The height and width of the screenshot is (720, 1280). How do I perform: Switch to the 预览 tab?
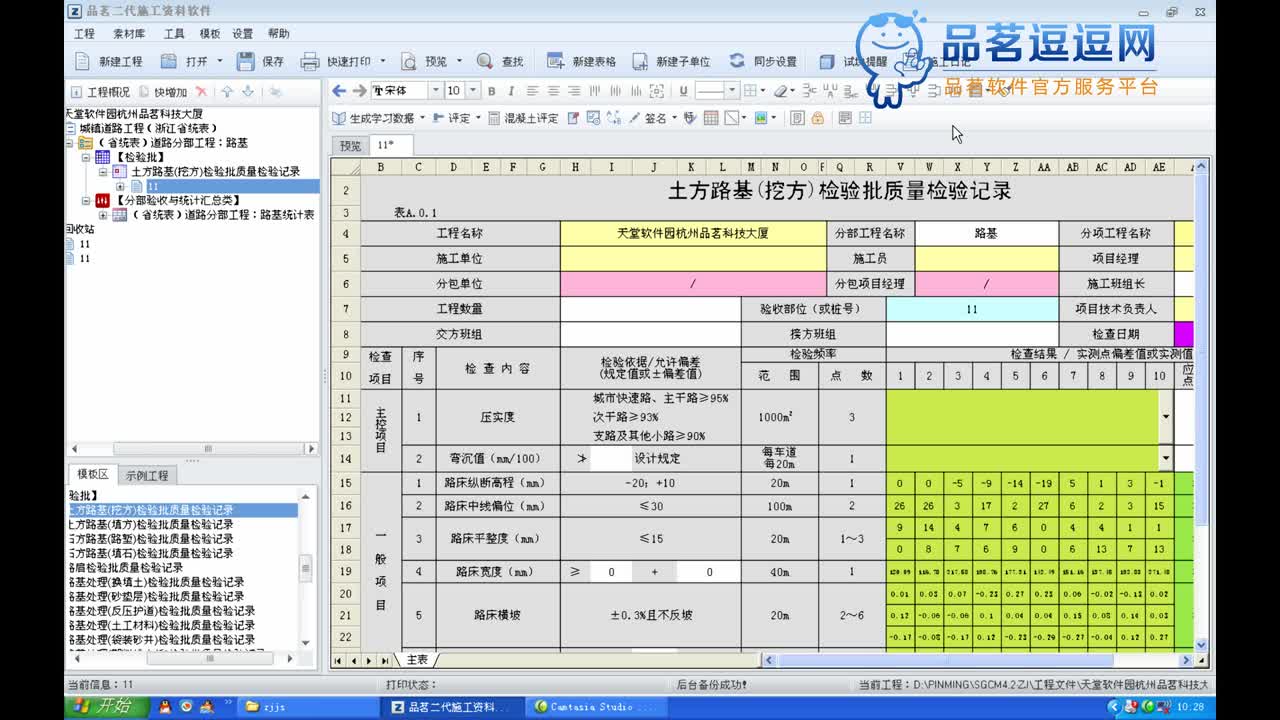pos(350,145)
